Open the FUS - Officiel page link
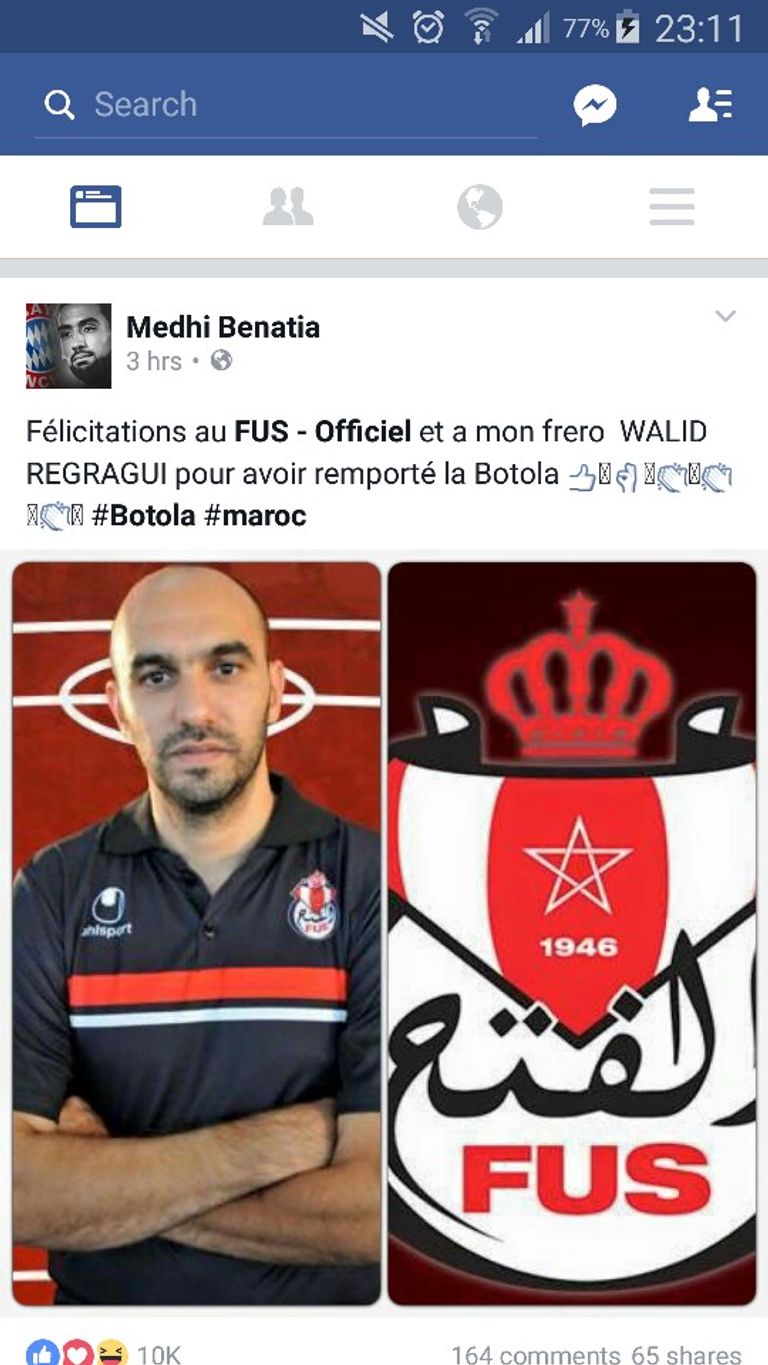 323,432
